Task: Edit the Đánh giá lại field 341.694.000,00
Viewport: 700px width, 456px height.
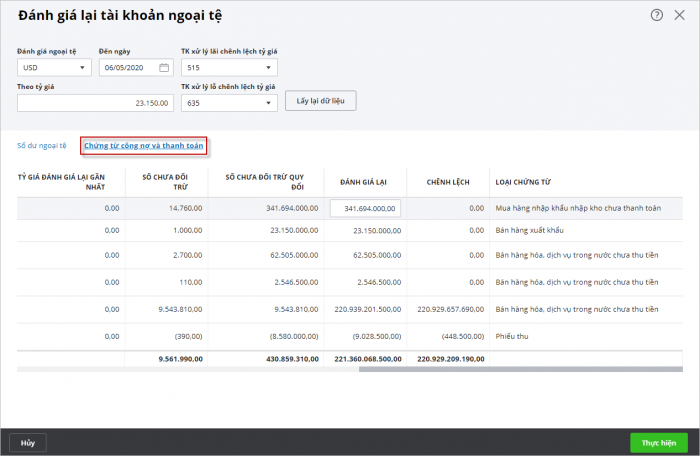Action: (365, 209)
